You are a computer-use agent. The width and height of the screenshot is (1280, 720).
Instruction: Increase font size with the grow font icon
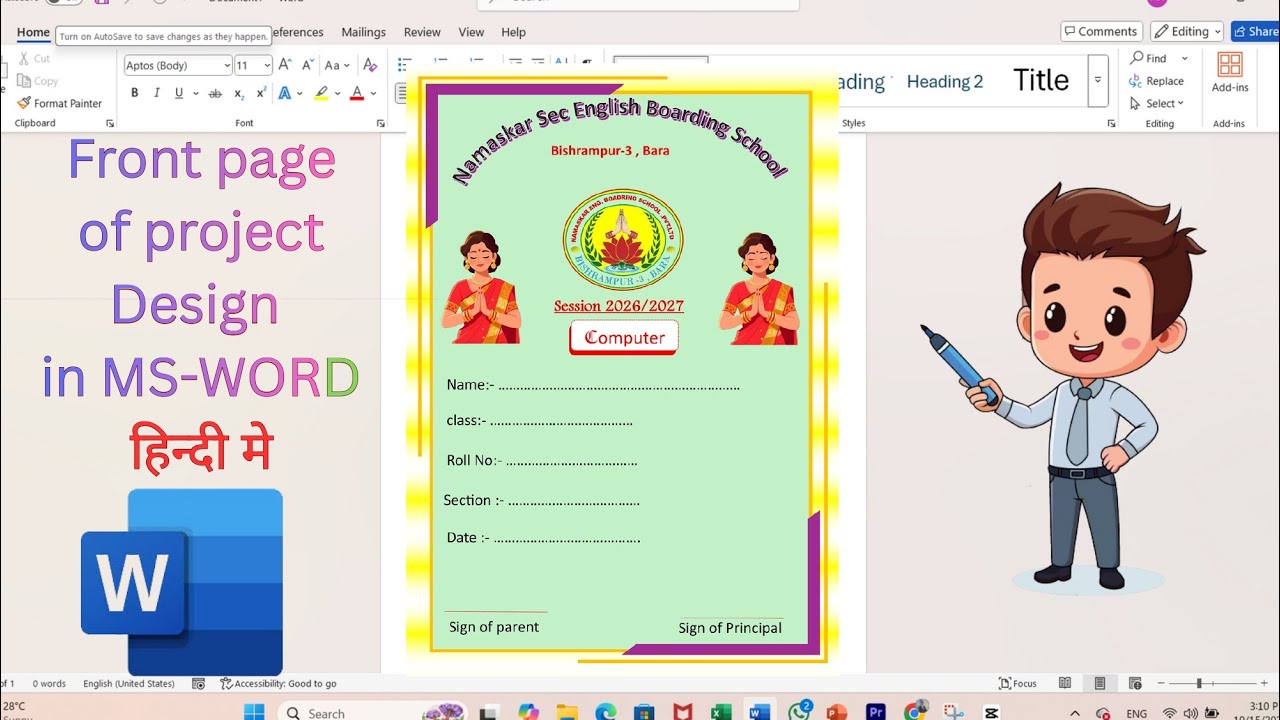point(285,65)
